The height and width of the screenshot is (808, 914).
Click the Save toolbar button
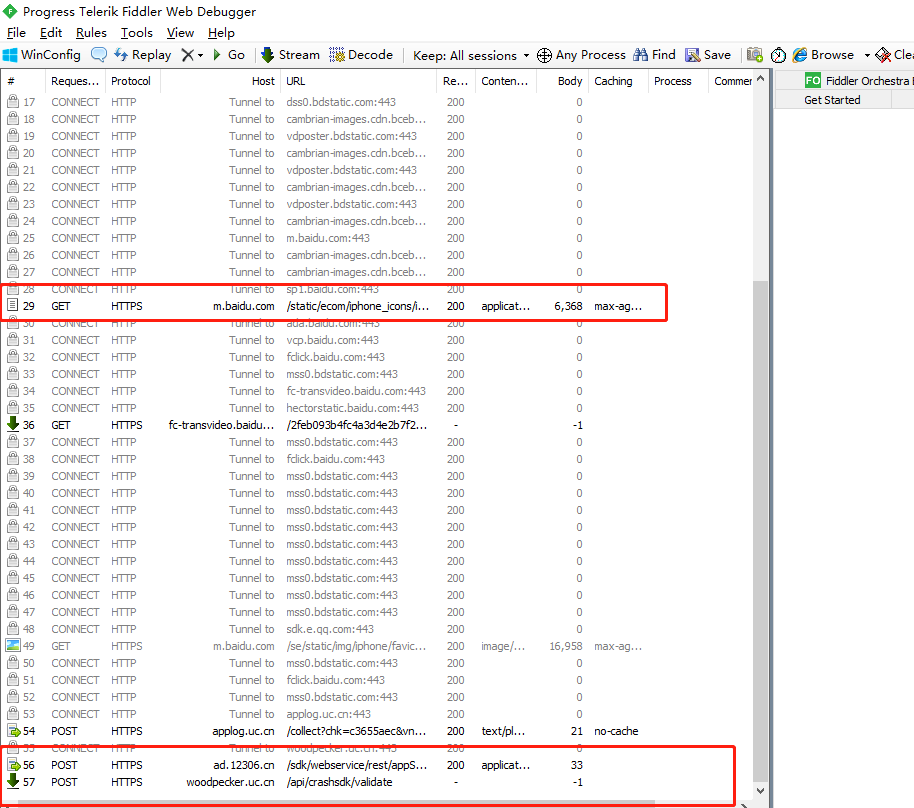[708, 55]
